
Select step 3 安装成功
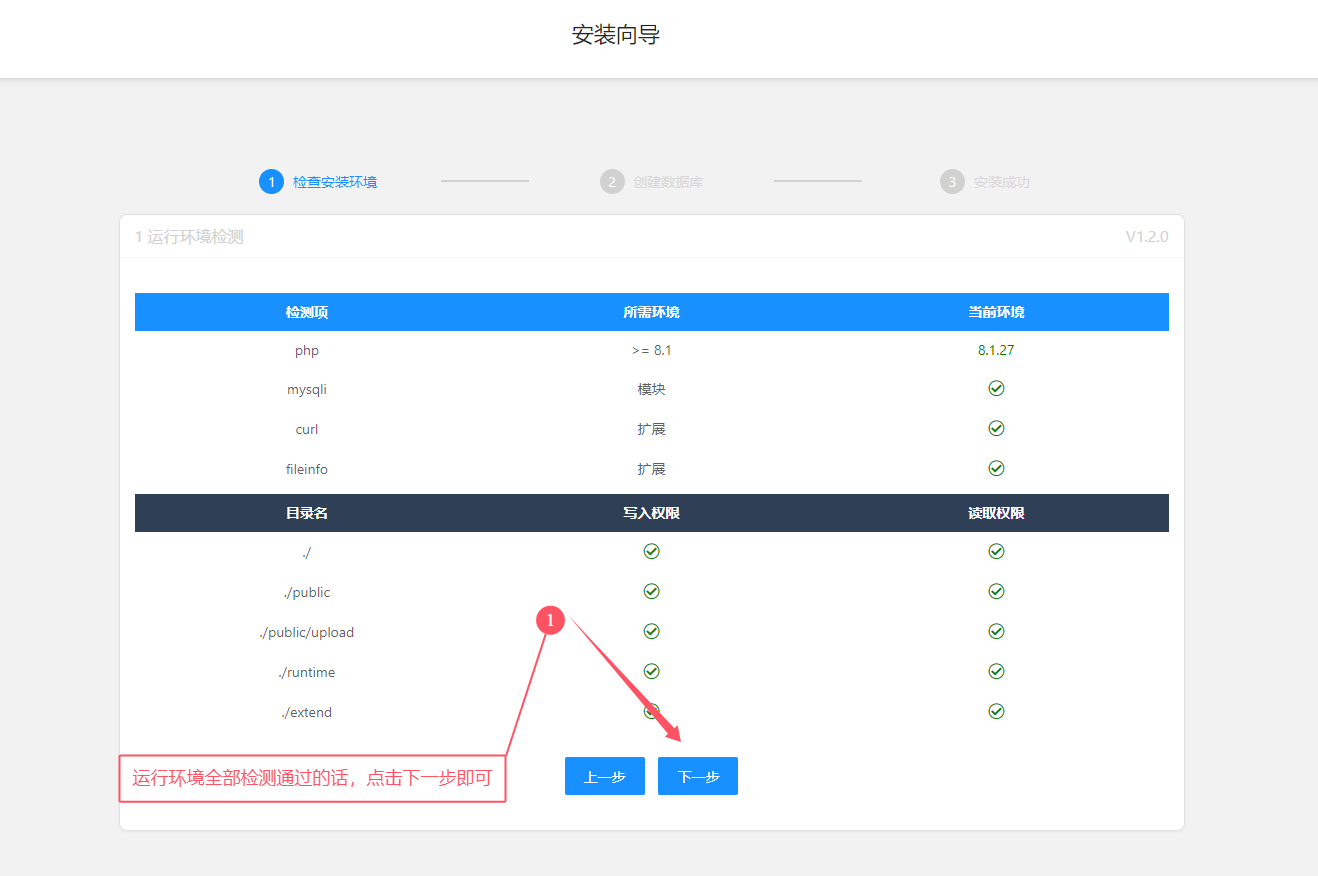pos(985,182)
